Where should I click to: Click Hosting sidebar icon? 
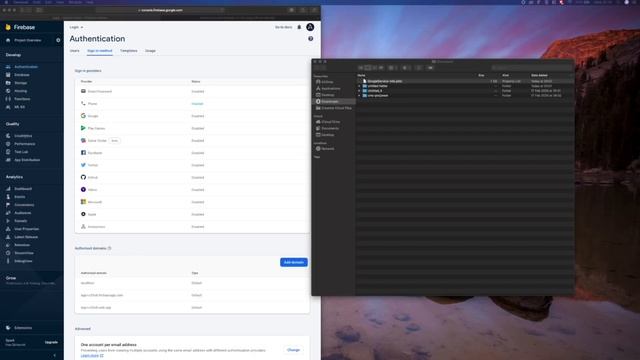[x=8, y=91]
